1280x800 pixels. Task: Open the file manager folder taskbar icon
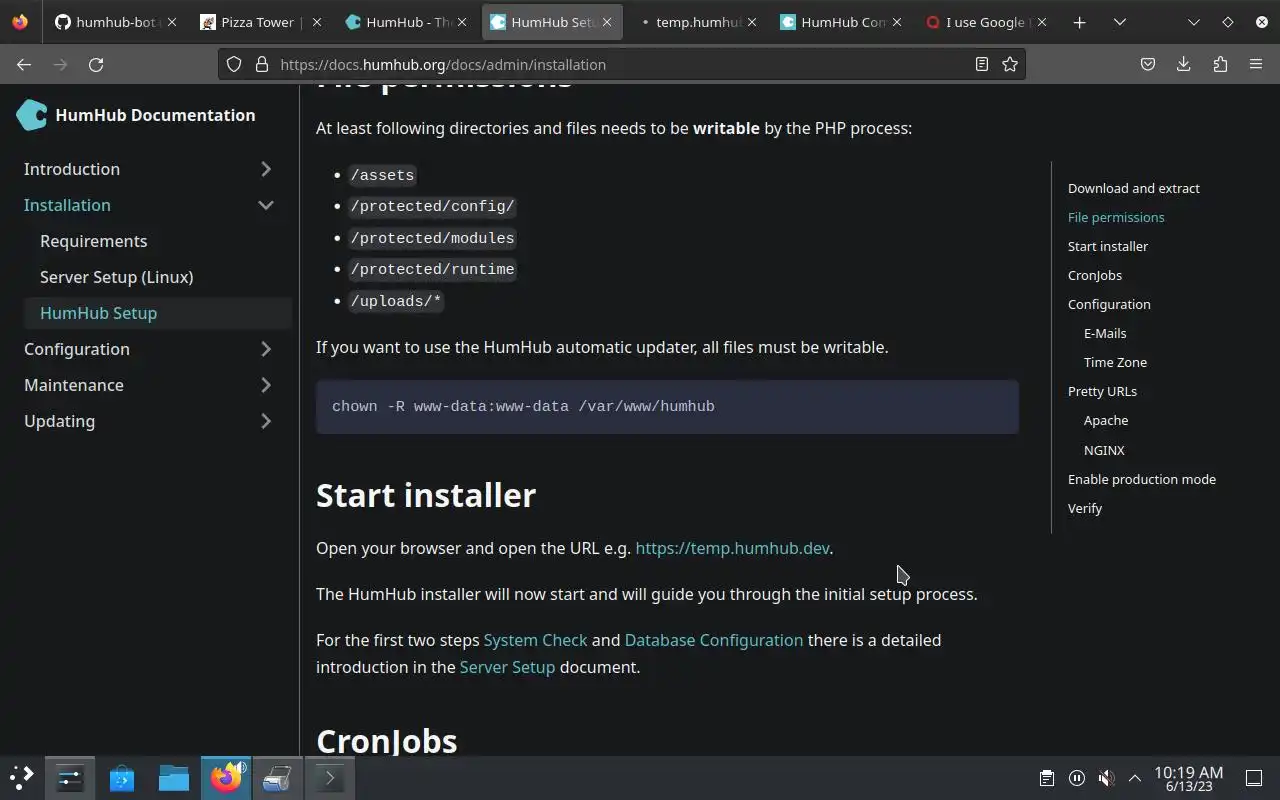coord(174,778)
